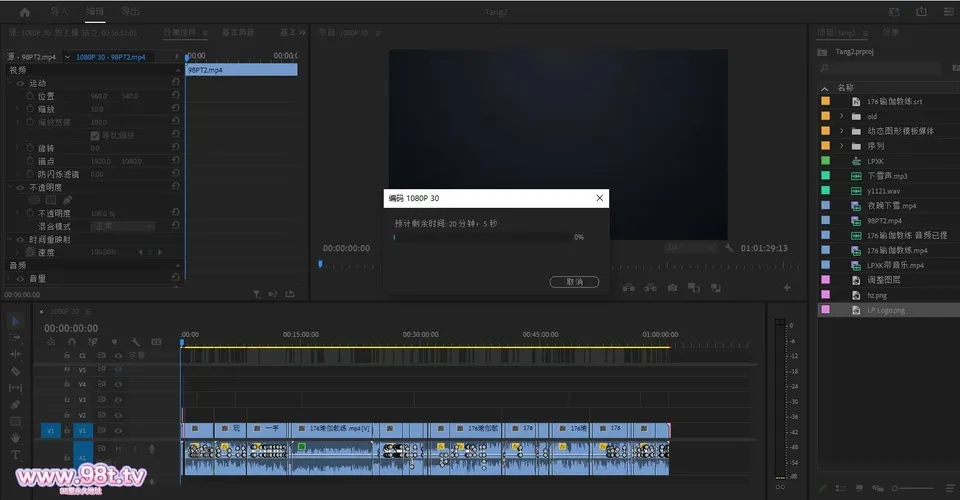Click the effect controls export frame icon
The height and width of the screenshot is (500, 960).
coord(290,294)
